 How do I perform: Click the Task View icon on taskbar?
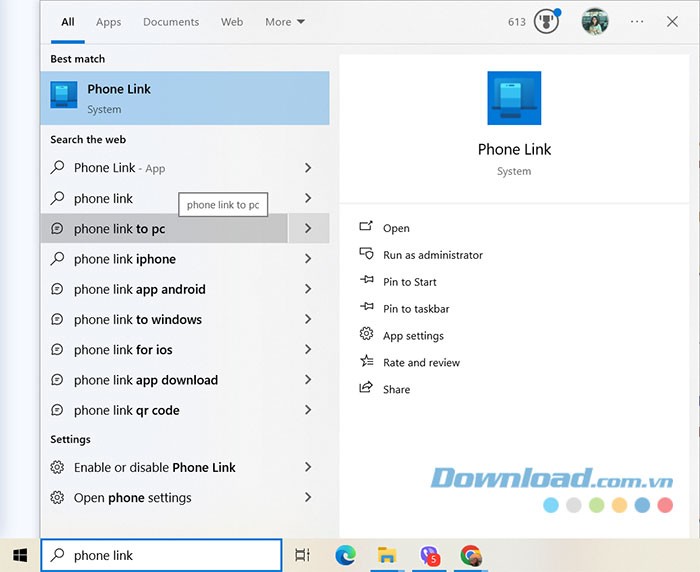pyautogui.click(x=302, y=555)
